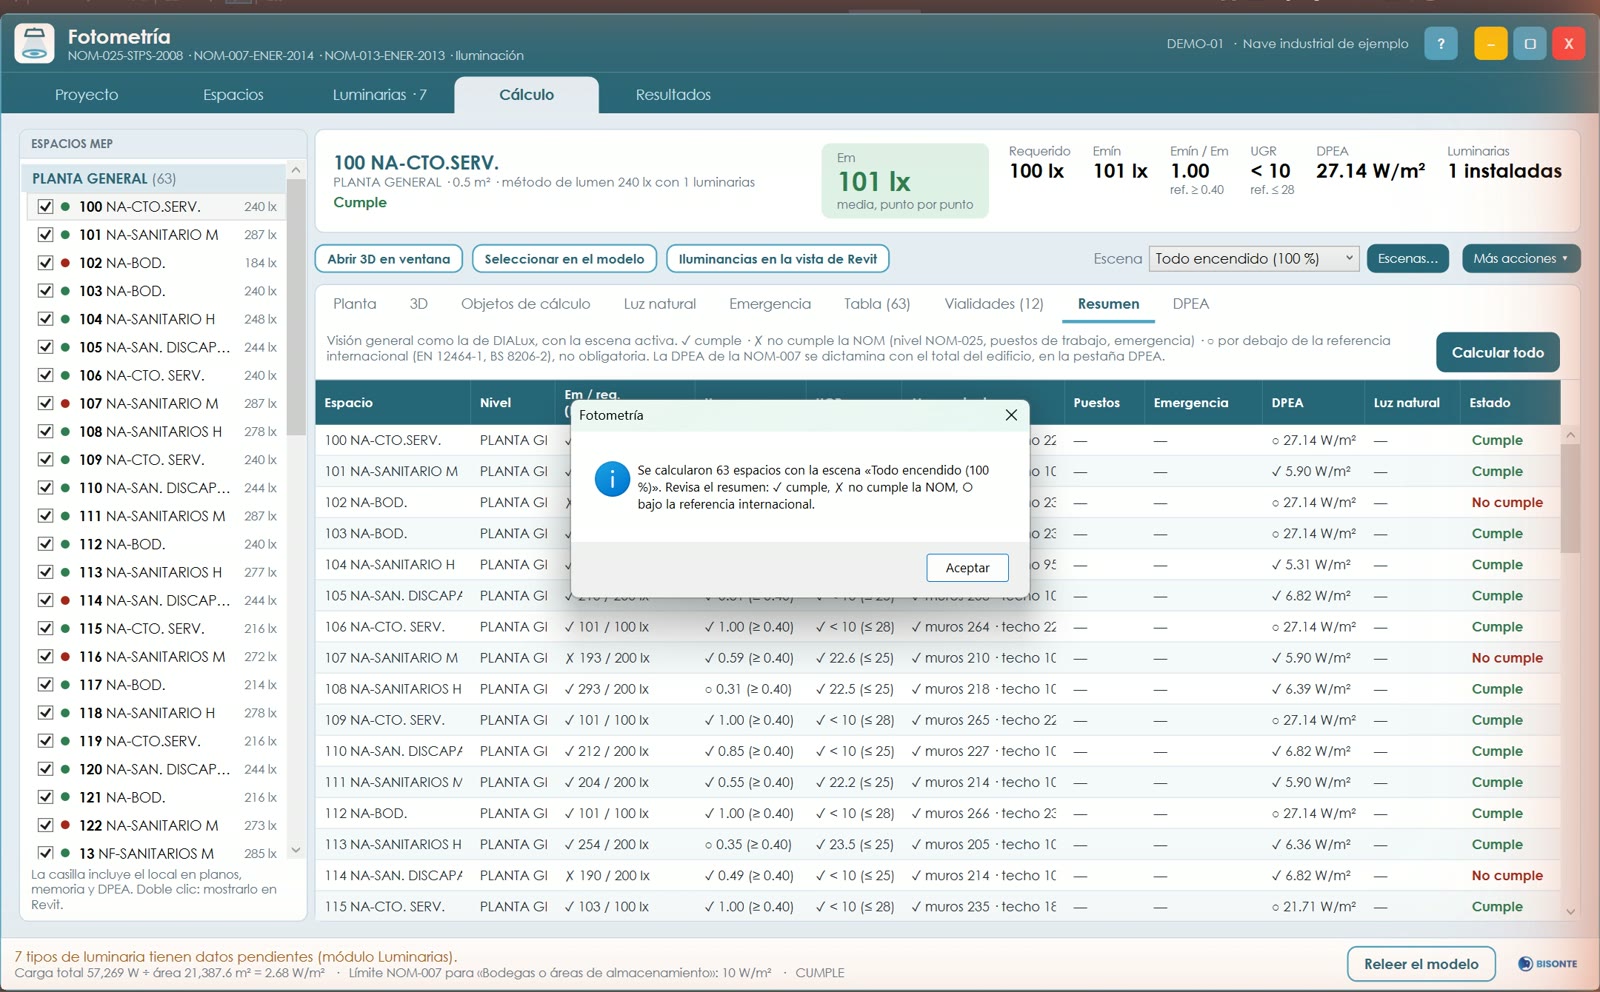Open the DPEA sub-tab
Image resolution: width=1600 pixels, height=992 pixels.
click(x=1190, y=304)
